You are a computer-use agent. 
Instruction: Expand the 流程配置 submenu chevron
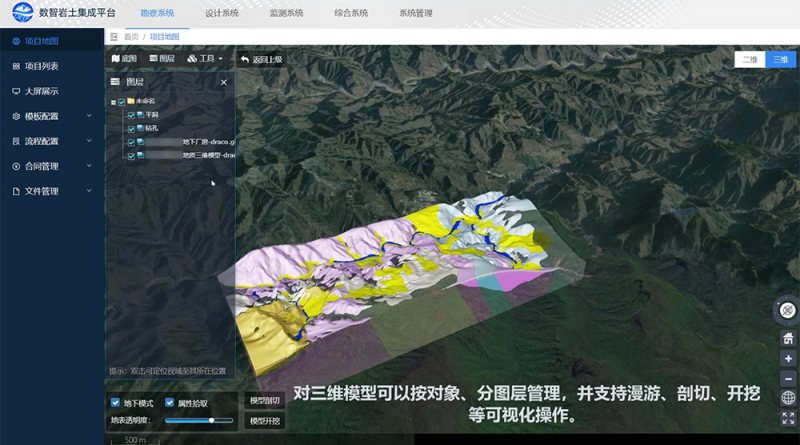tap(89, 141)
